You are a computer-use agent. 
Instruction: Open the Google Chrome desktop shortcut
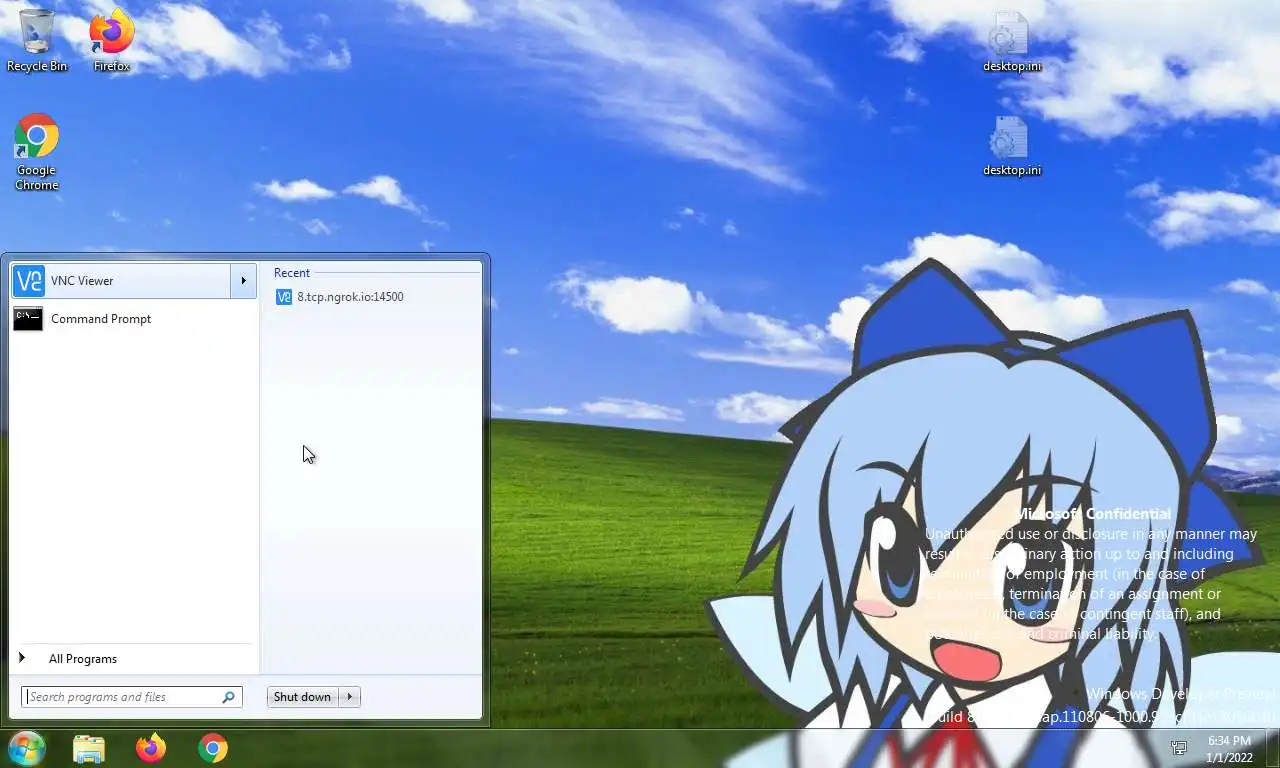[x=37, y=152]
